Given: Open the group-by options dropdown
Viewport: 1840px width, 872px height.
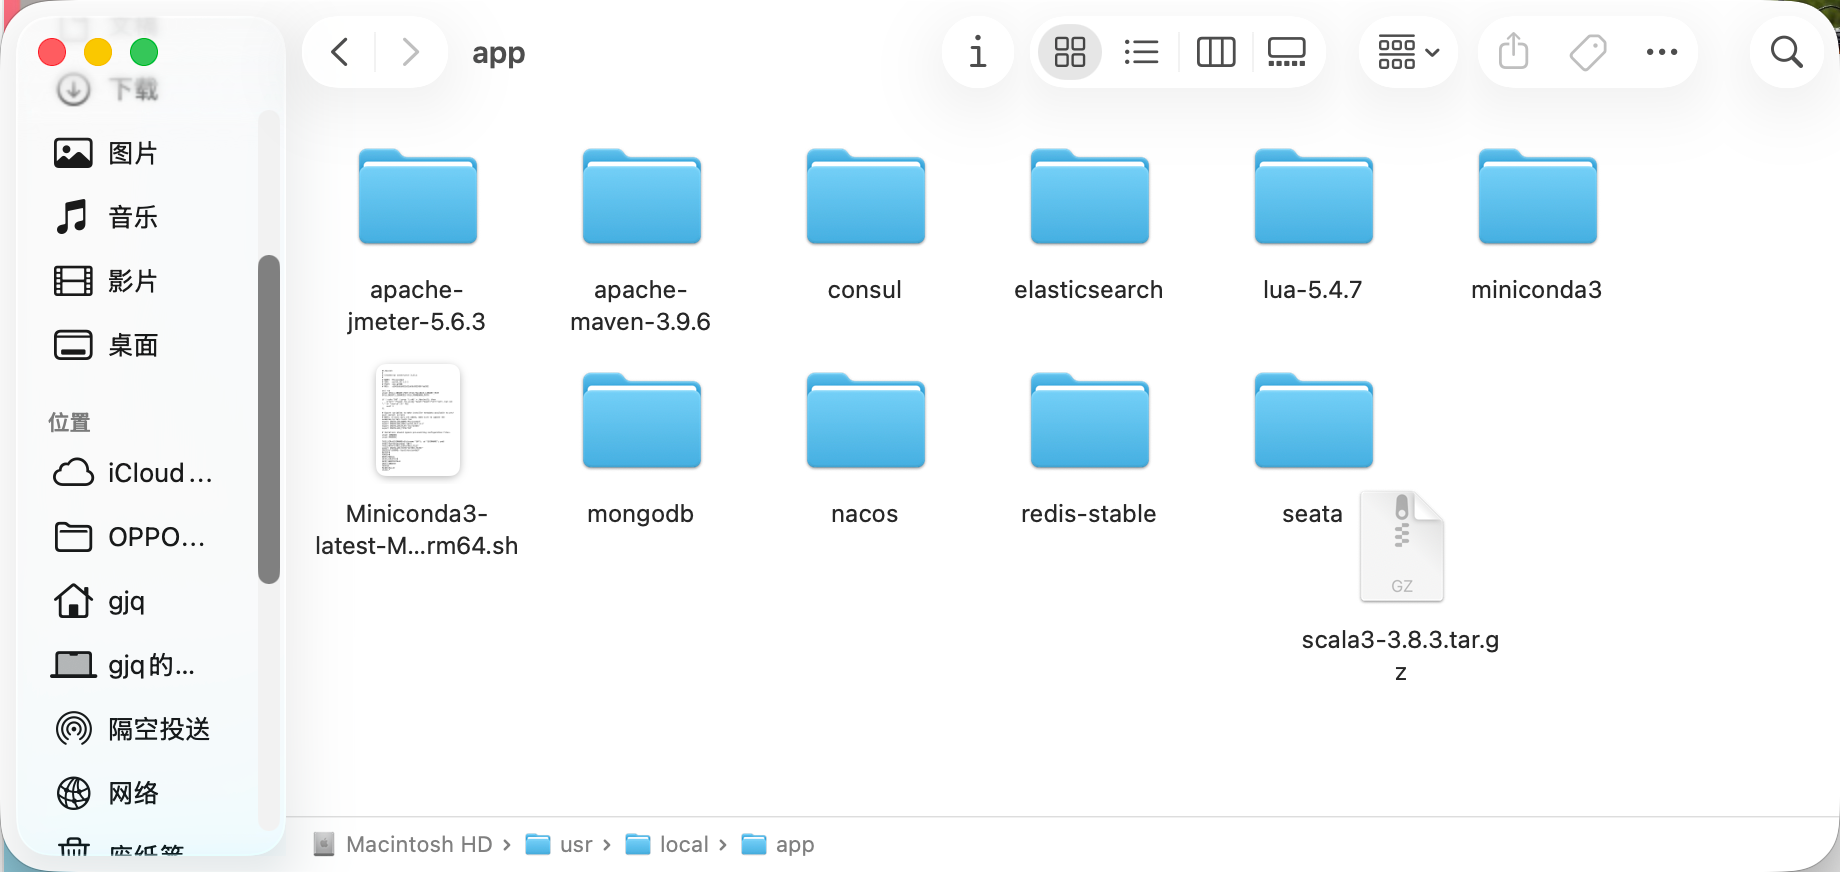Looking at the screenshot, I should [x=1408, y=52].
